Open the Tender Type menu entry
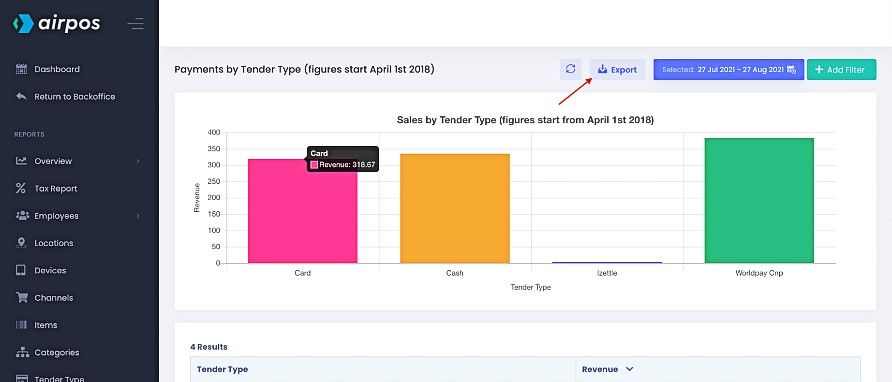Screen dimensions: 892x382 click(x=59, y=378)
